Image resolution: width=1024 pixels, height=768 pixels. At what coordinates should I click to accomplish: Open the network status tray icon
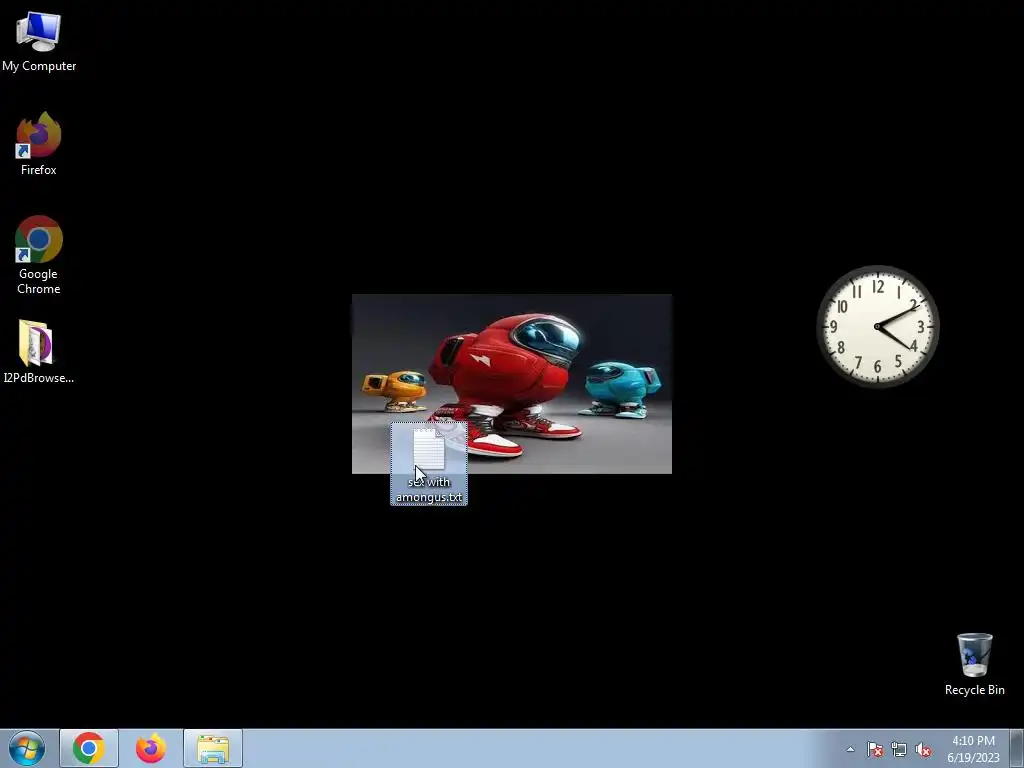(x=899, y=749)
